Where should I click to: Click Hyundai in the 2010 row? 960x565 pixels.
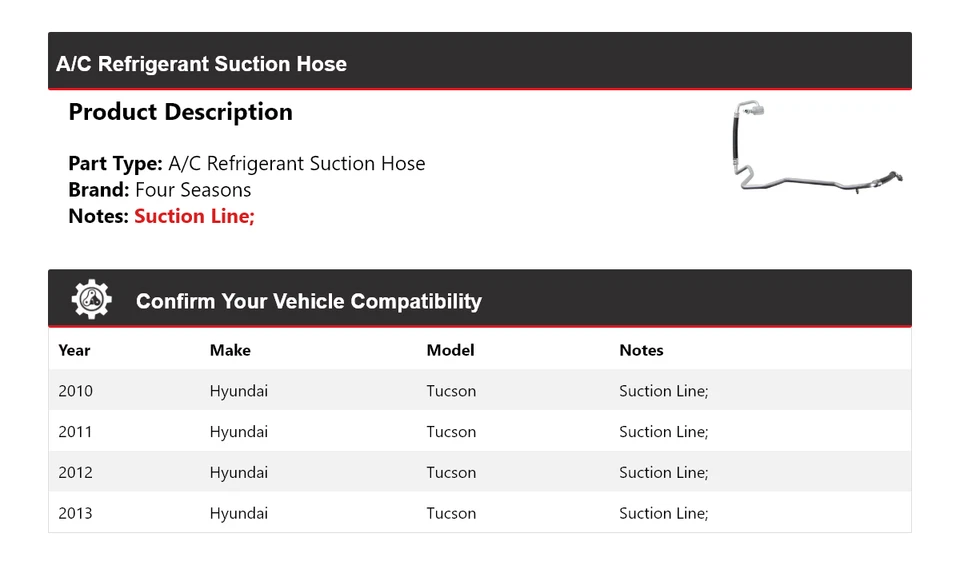pyautogui.click(x=239, y=391)
